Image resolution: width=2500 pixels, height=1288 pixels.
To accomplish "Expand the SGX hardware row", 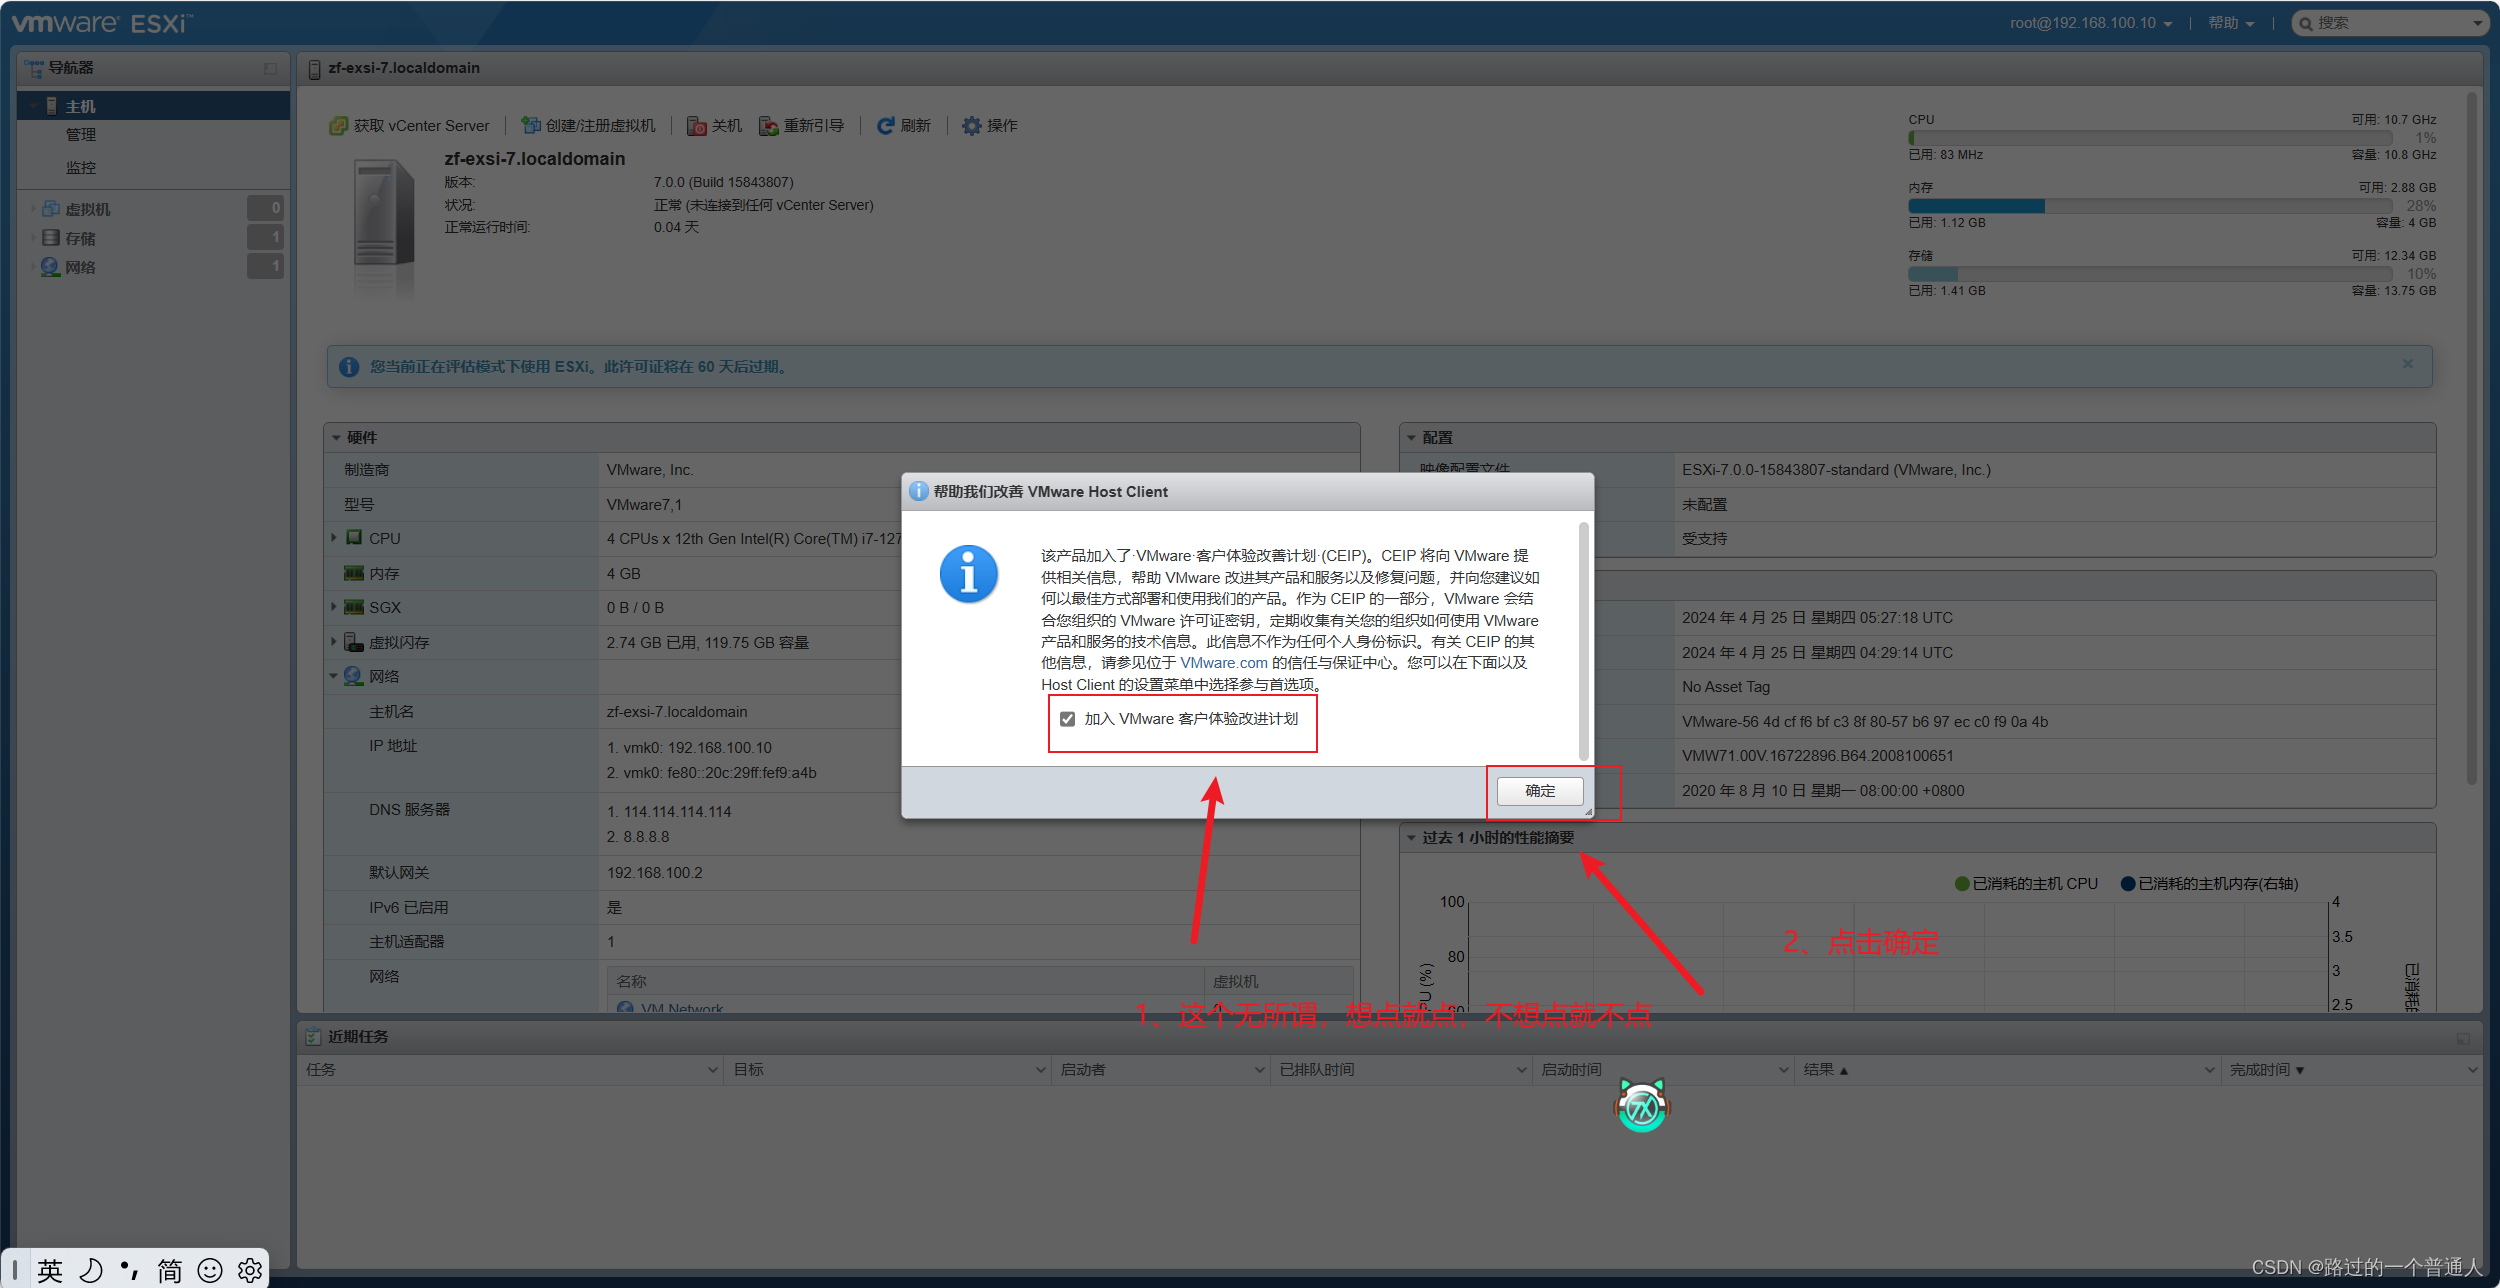I will 334,607.
